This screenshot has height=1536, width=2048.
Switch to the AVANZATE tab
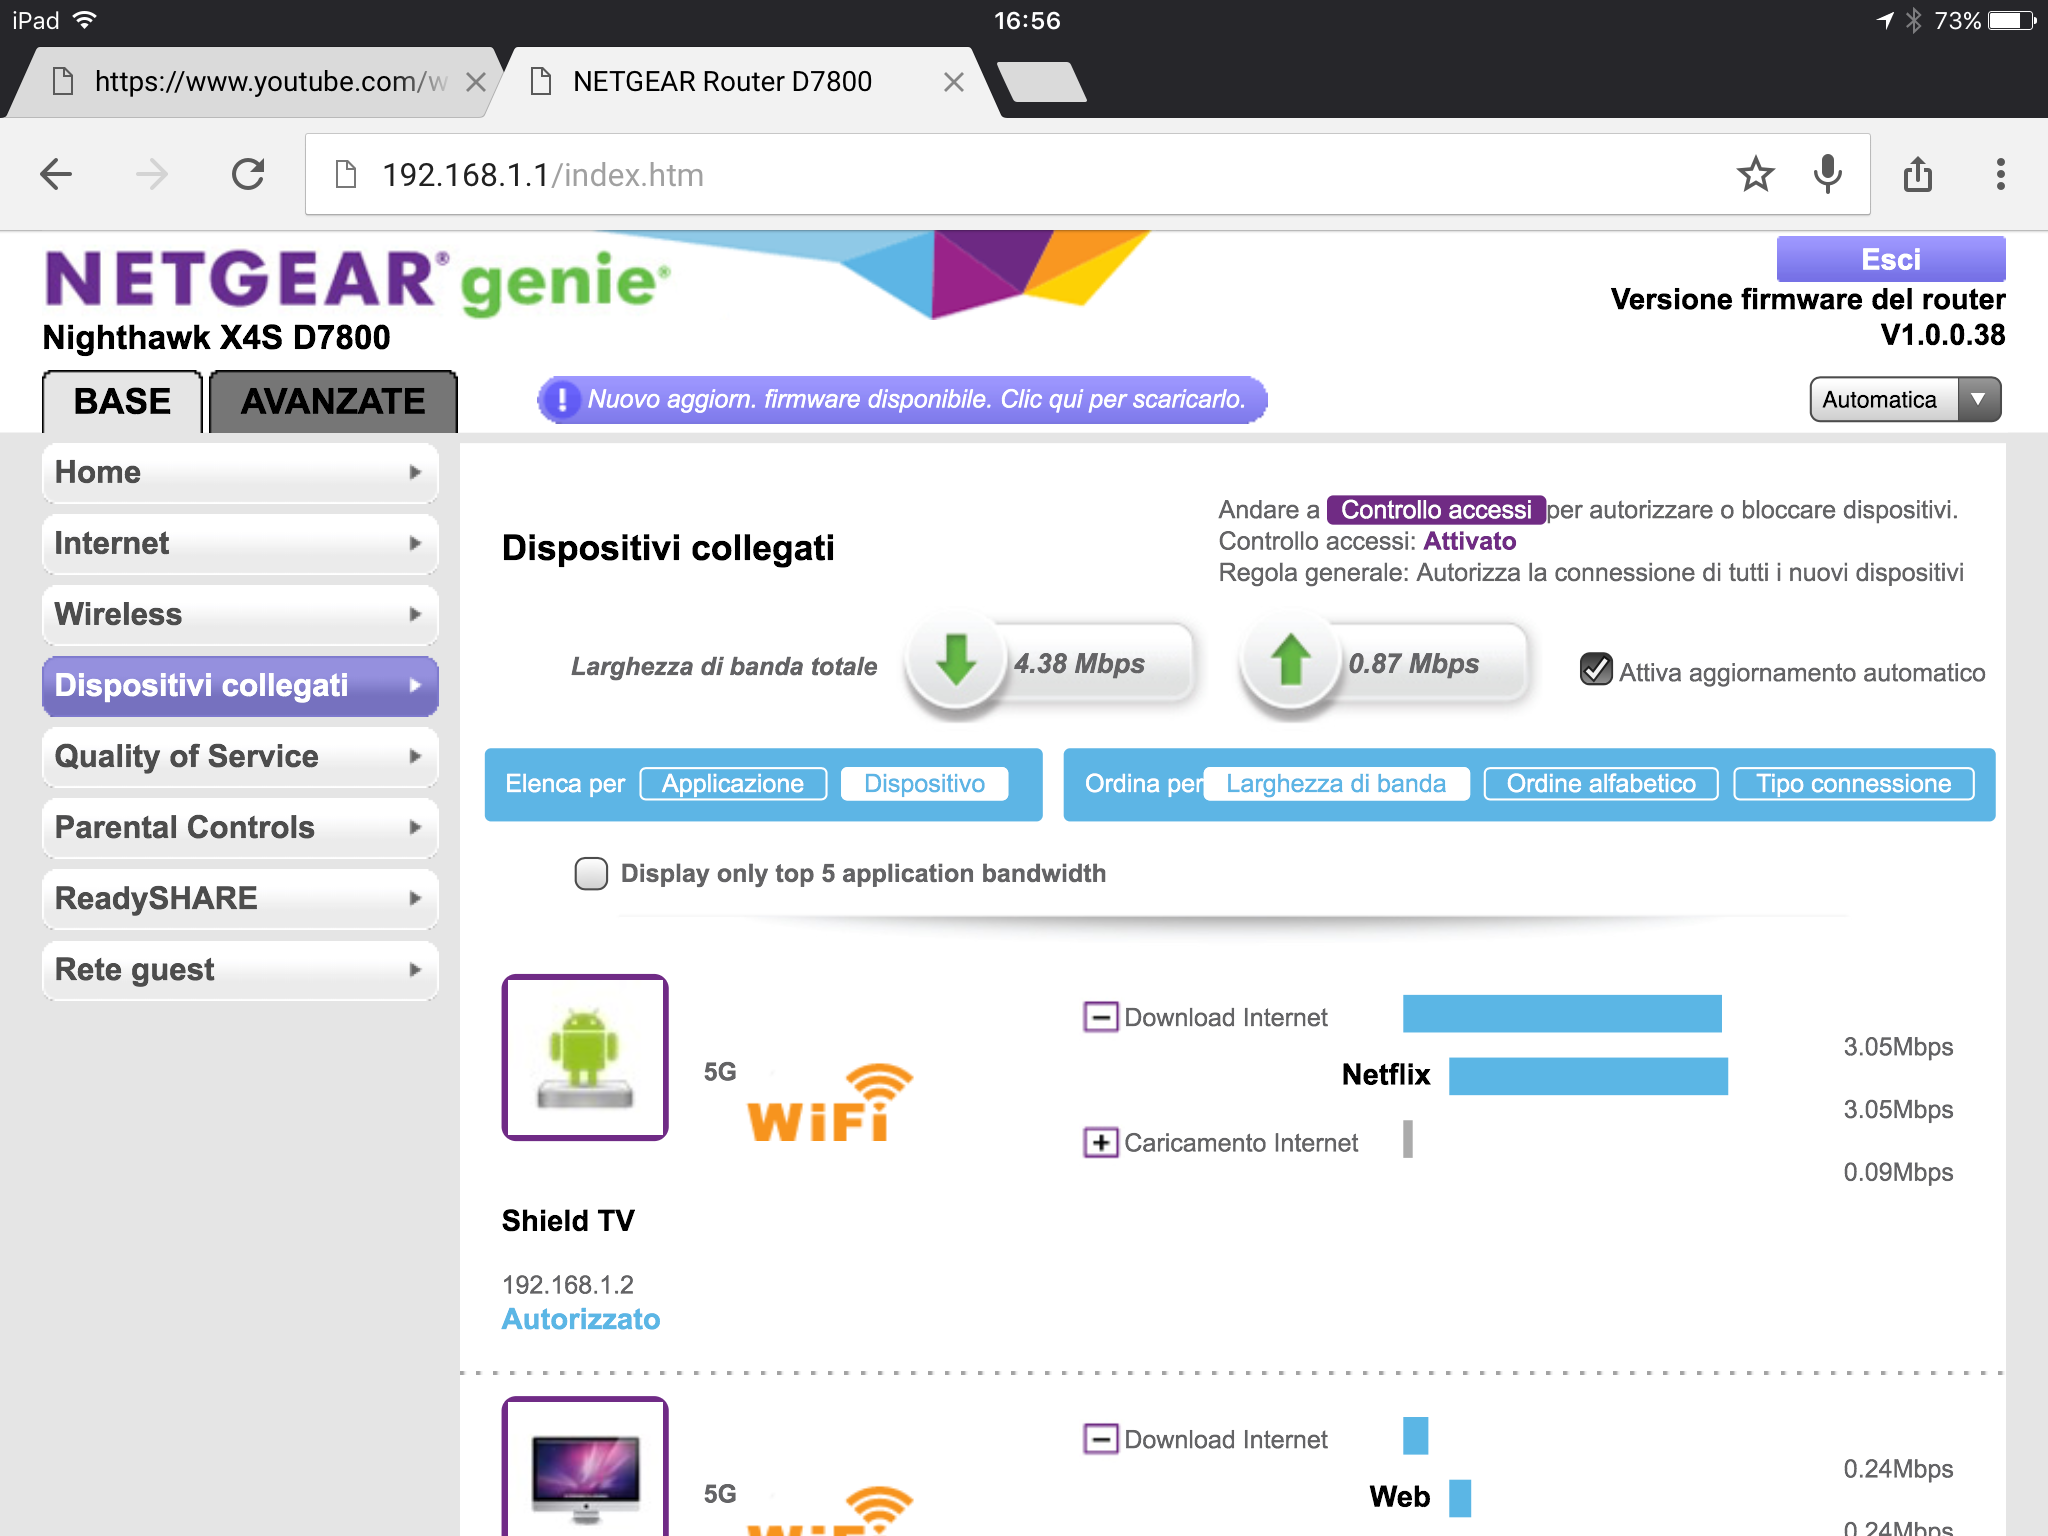tap(333, 401)
